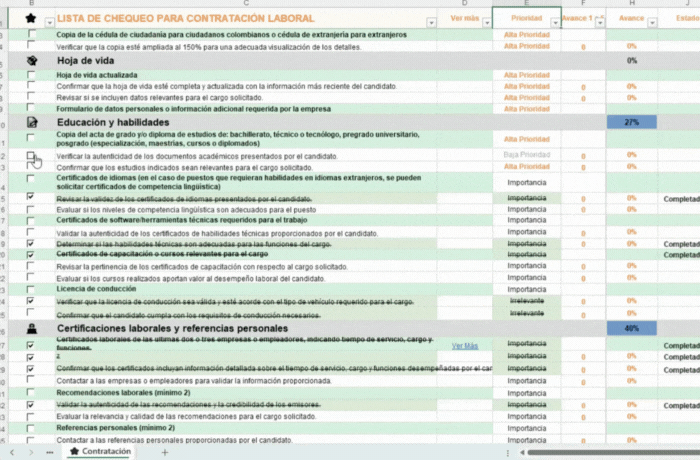Open the Prioridad column filter dropdown

click(555, 22)
